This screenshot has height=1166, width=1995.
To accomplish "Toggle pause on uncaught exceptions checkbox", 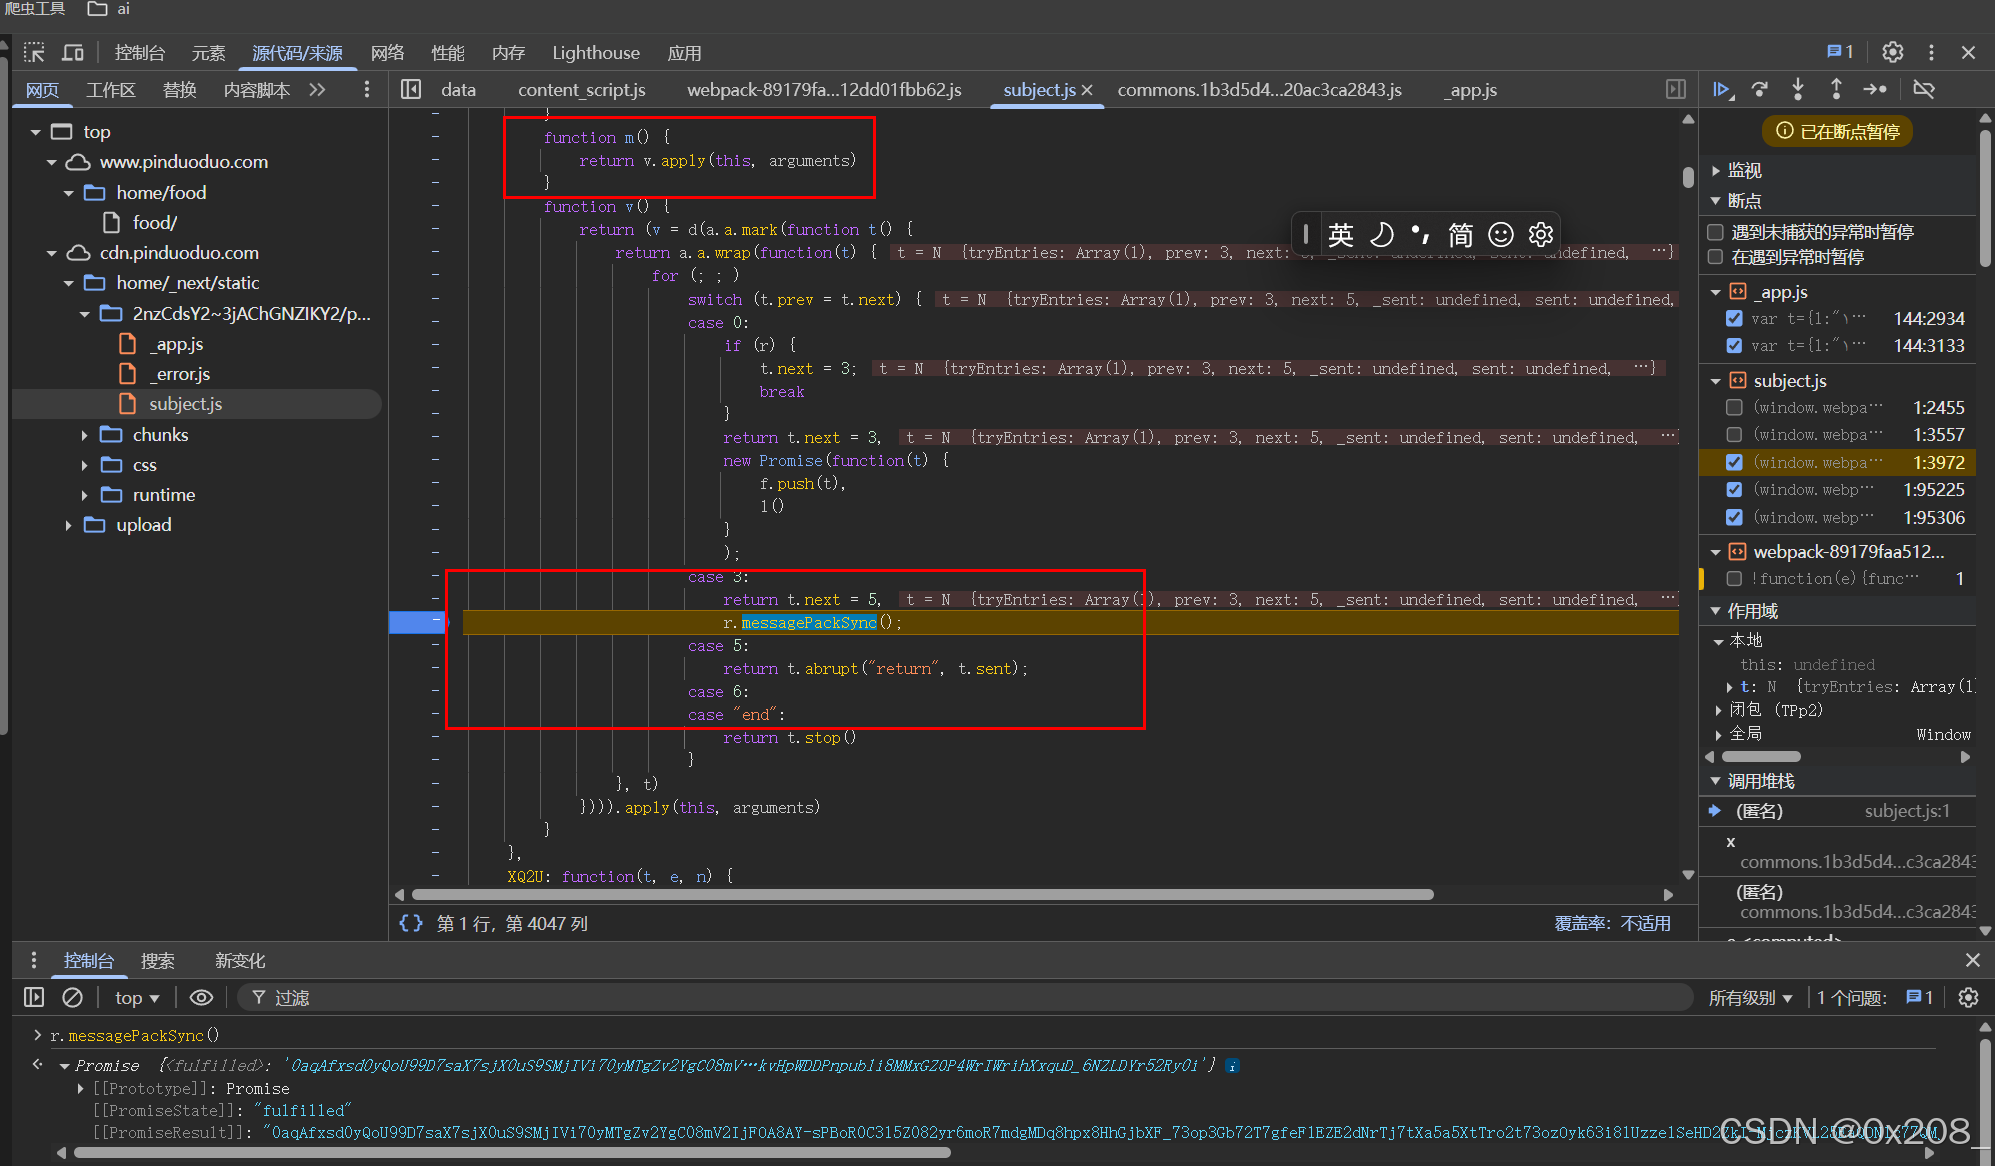I will pos(1716,232).
